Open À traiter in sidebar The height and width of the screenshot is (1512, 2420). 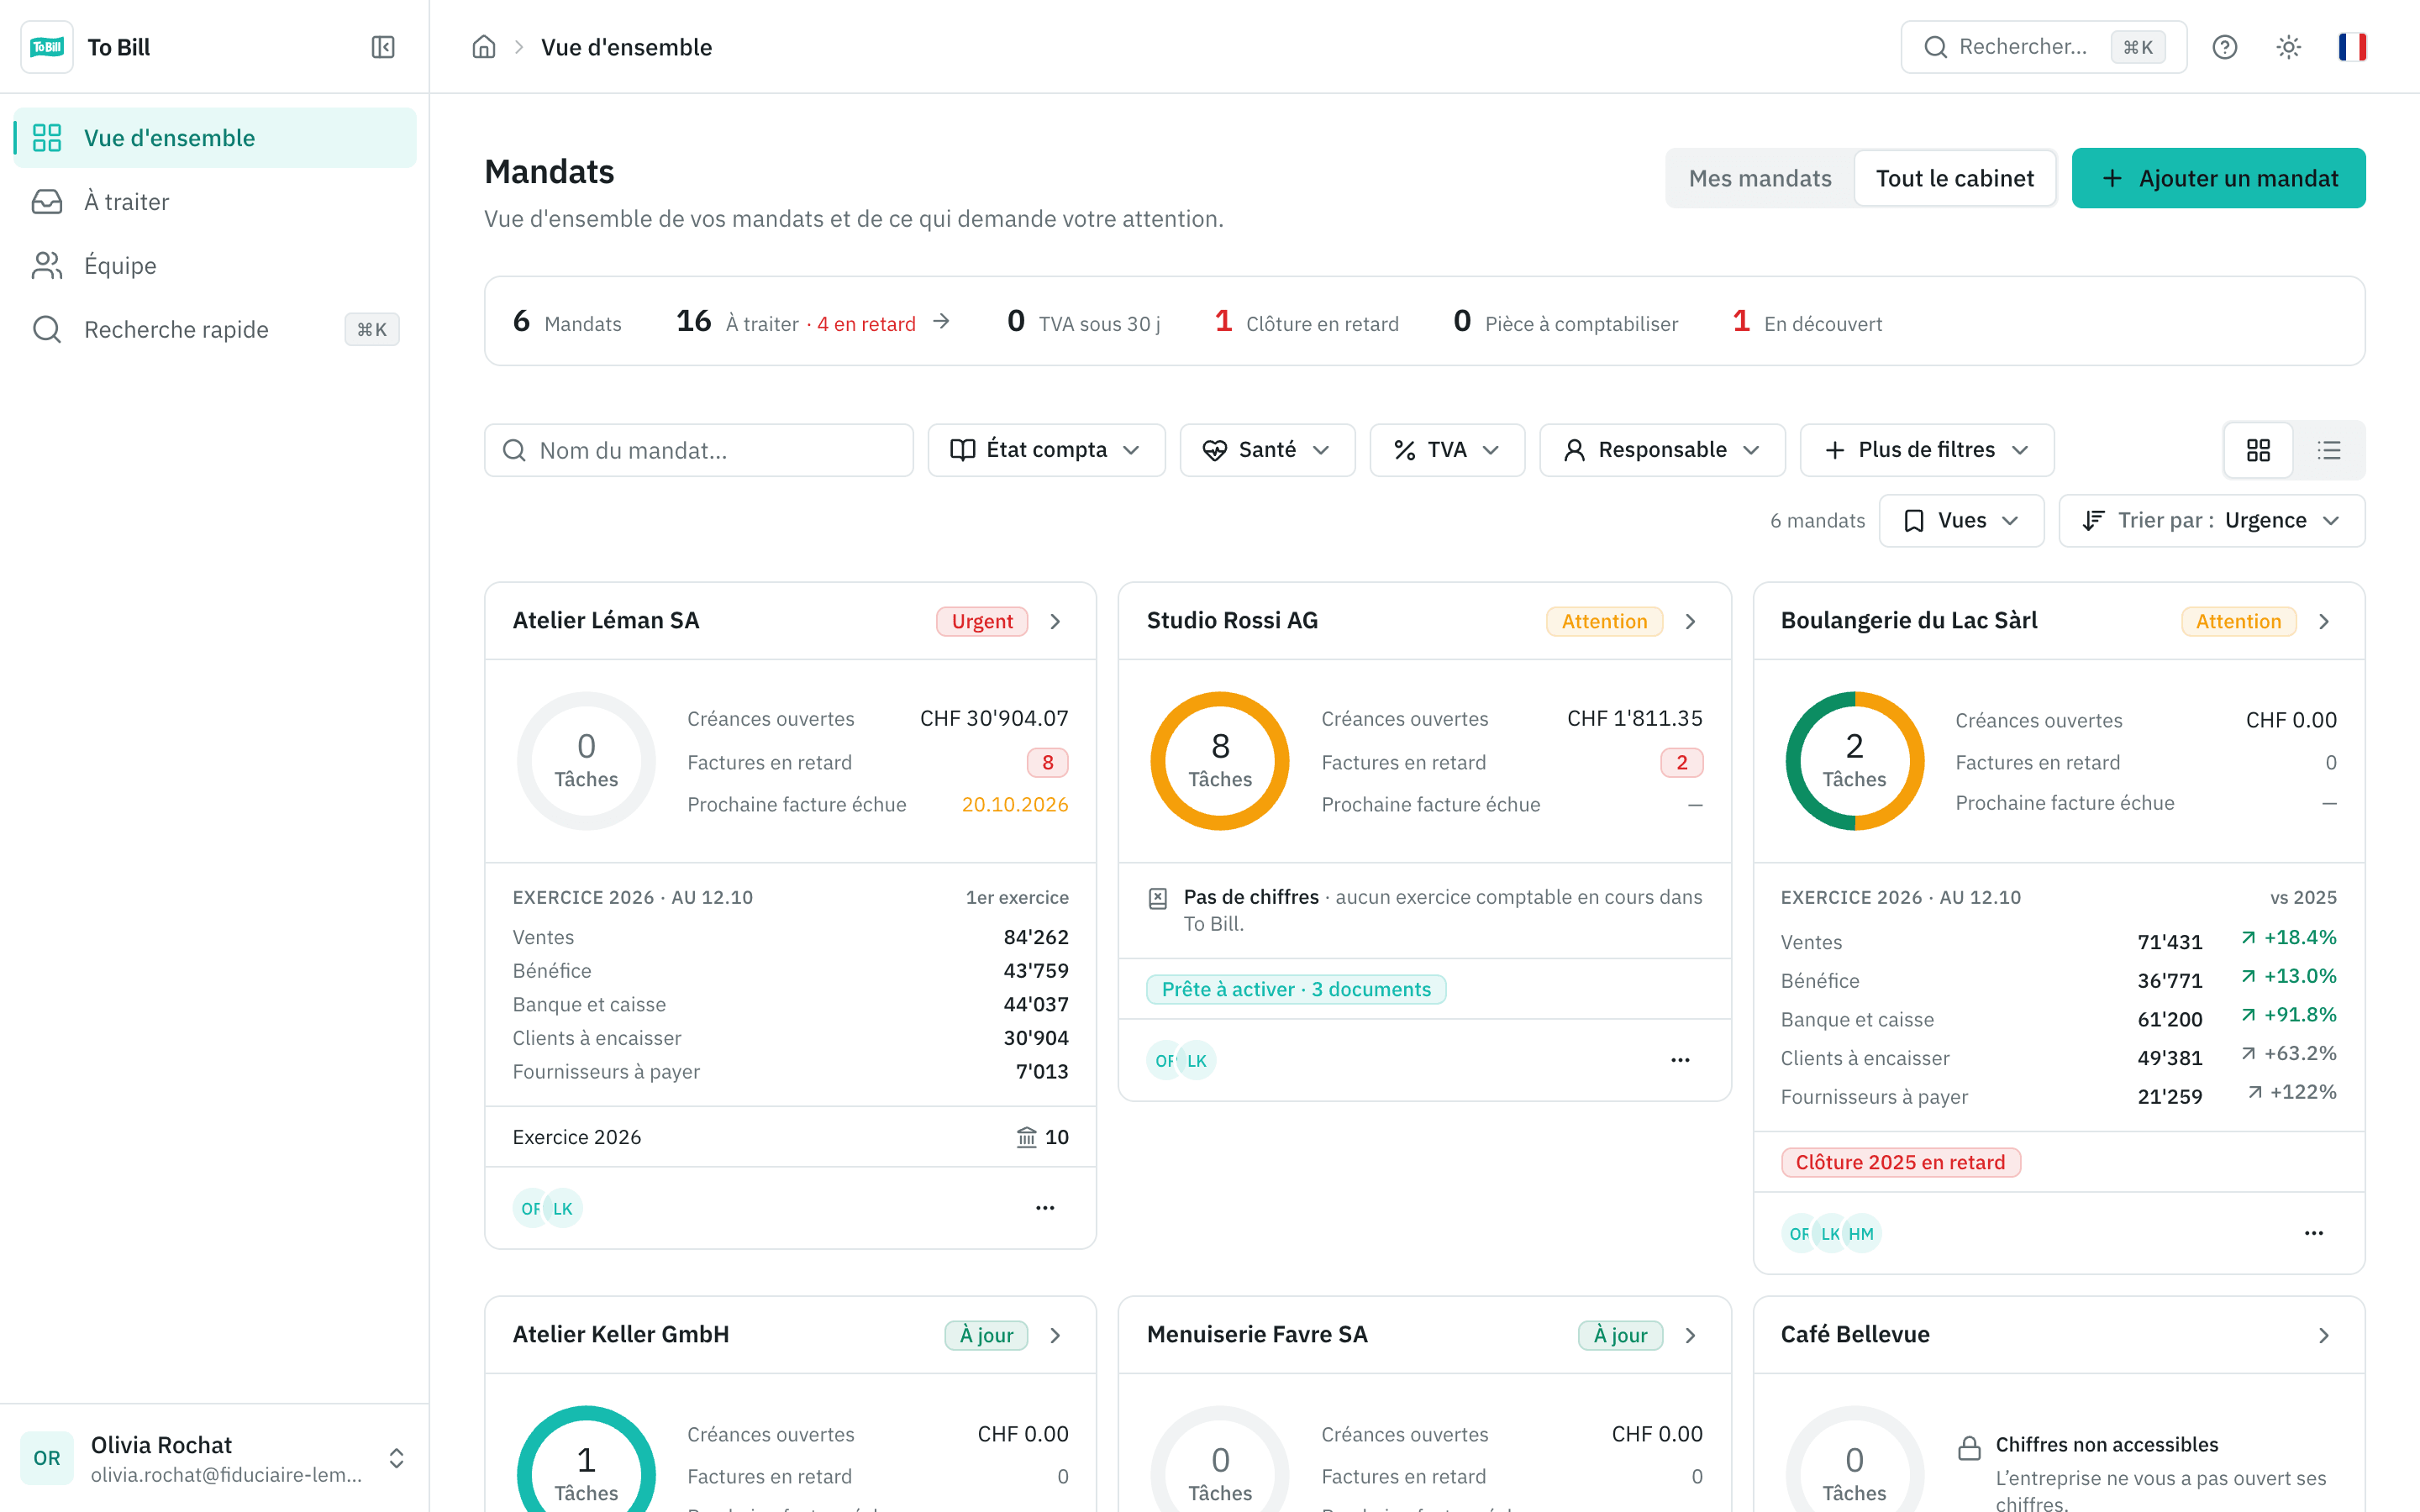[215, 202]
